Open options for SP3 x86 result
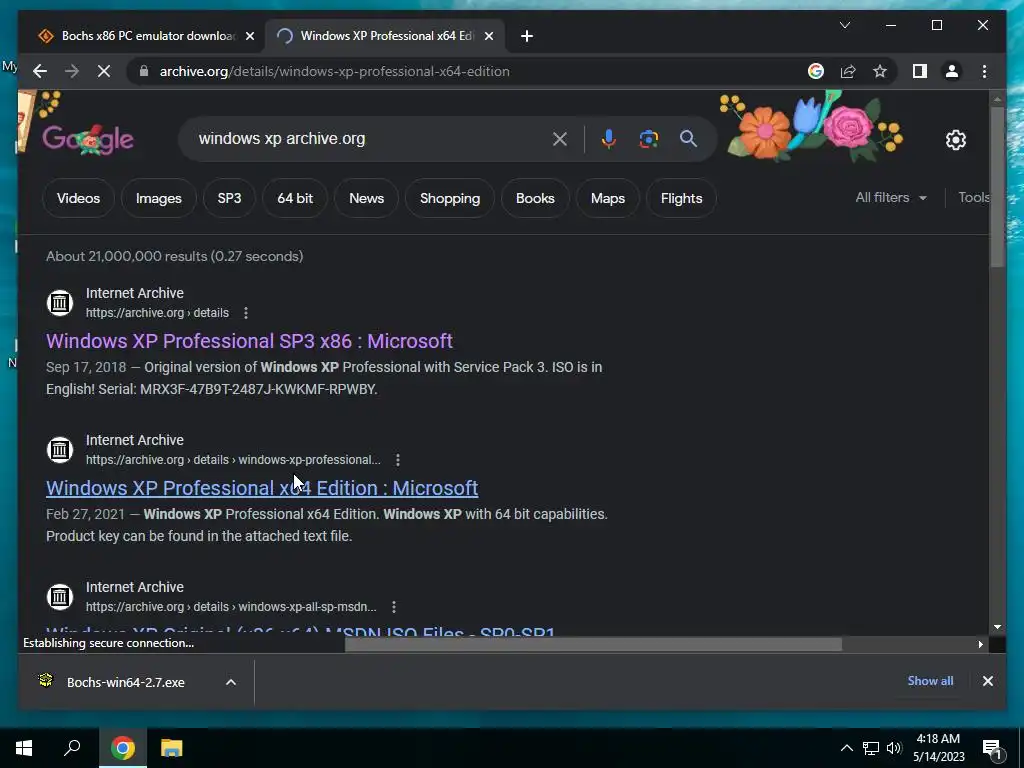This screenshot has width=1024, height=768. tap(246, 313)
